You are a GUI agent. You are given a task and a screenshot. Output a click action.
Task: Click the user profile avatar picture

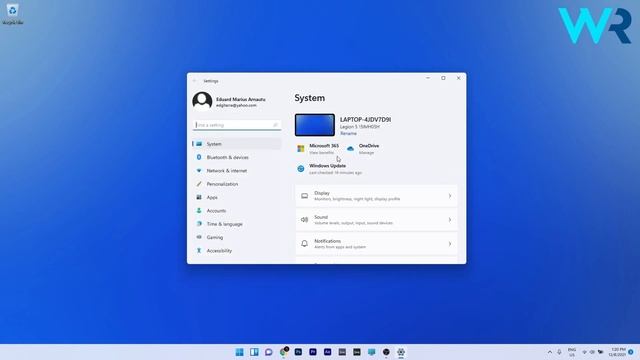point(202,101)
